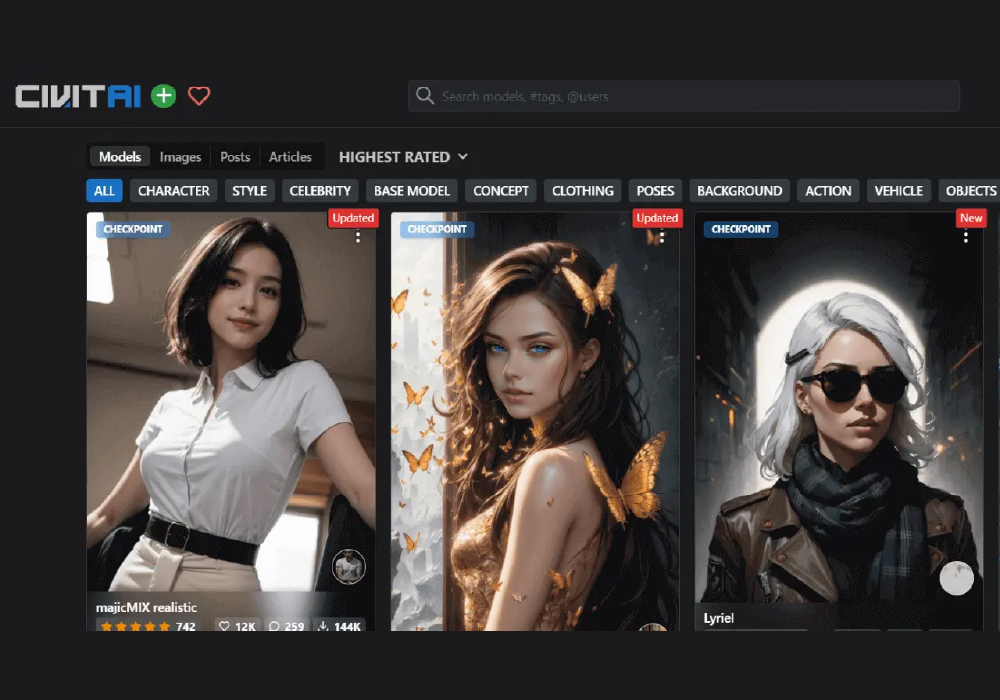Switch to the Images tab
Viewport: 1000px width, 700px height.
pos(180,157)
